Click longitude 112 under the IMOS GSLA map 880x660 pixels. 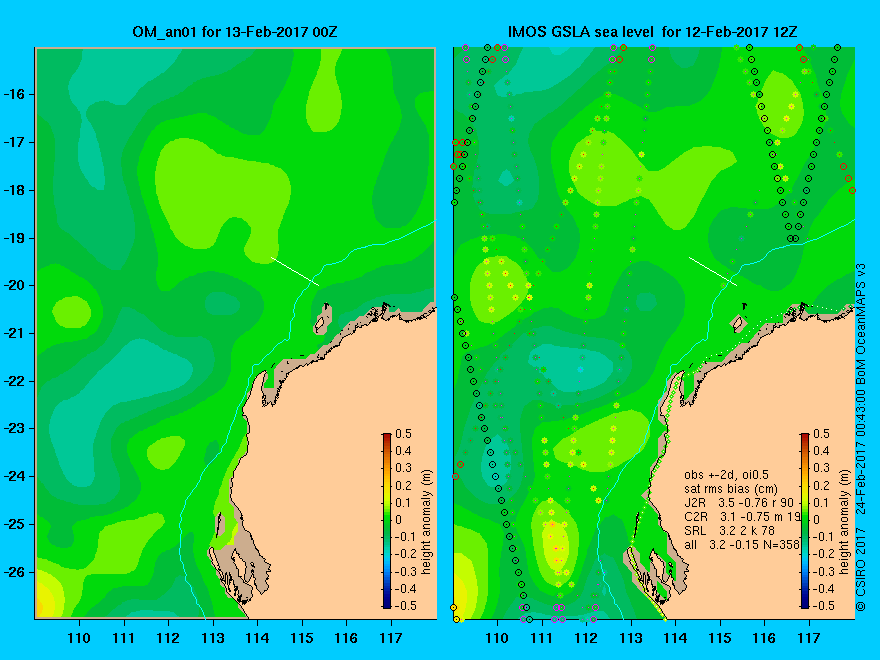[x=586, y=638]
